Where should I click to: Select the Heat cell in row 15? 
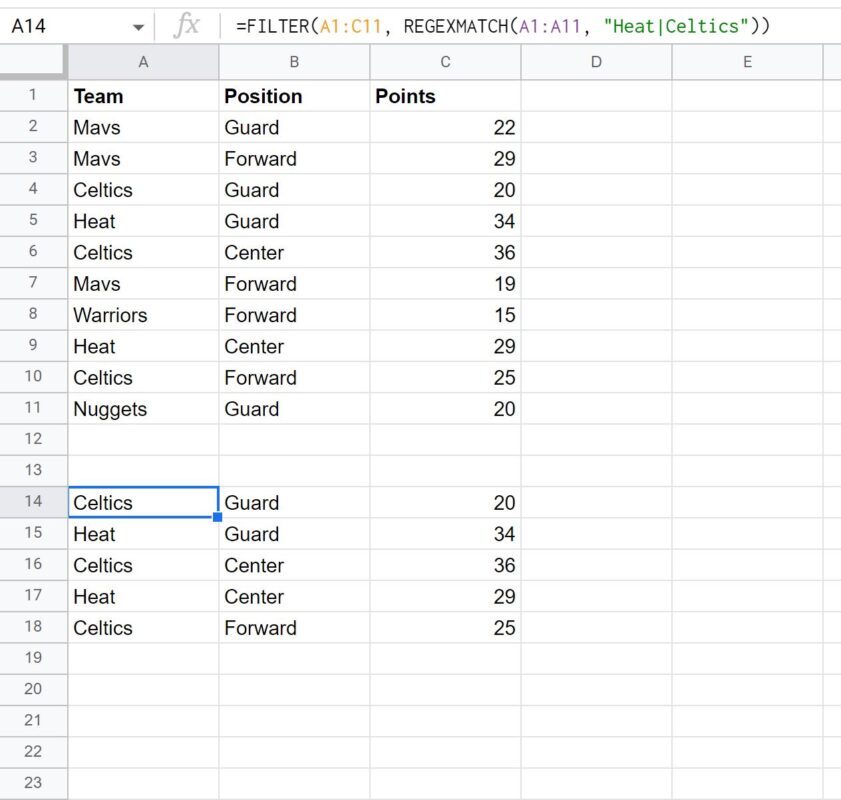(143, 534)
